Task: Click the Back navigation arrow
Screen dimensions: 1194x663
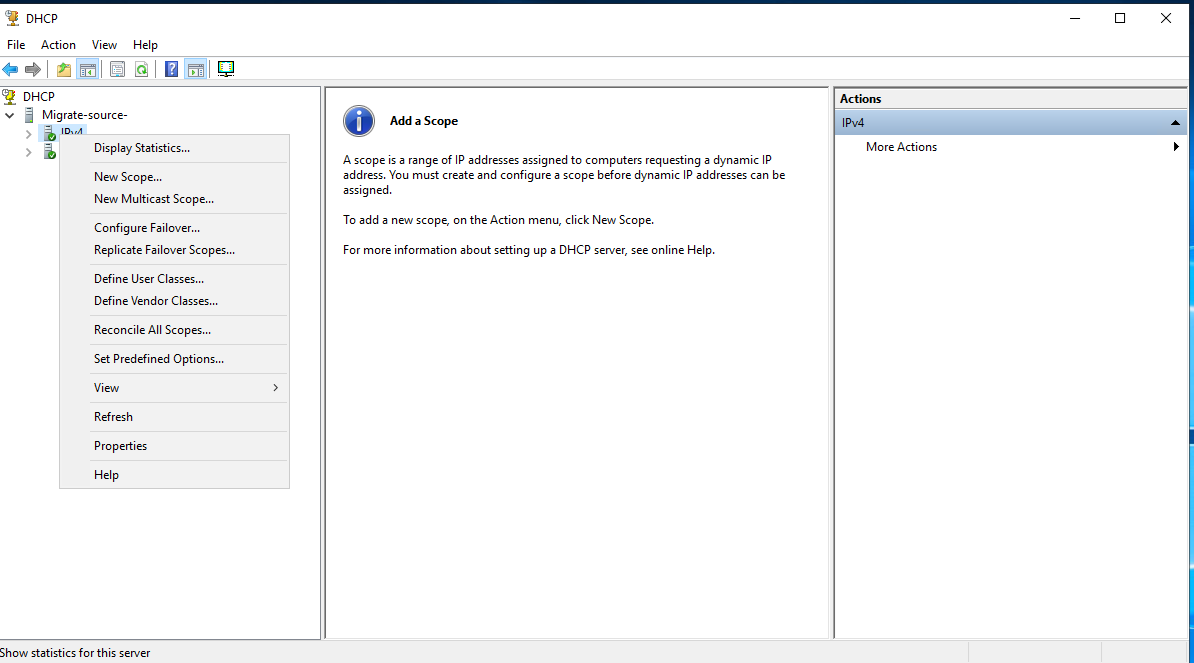Action: (10, 68)
